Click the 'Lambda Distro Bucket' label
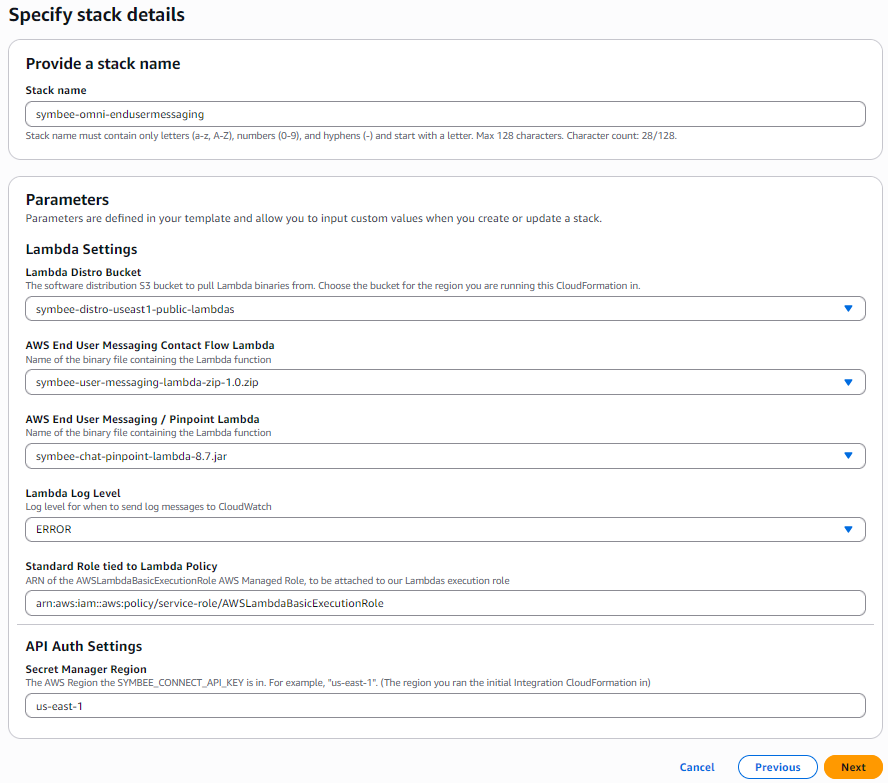The height and width of the screenshot is (783, 888). click(x=83, y=272)
